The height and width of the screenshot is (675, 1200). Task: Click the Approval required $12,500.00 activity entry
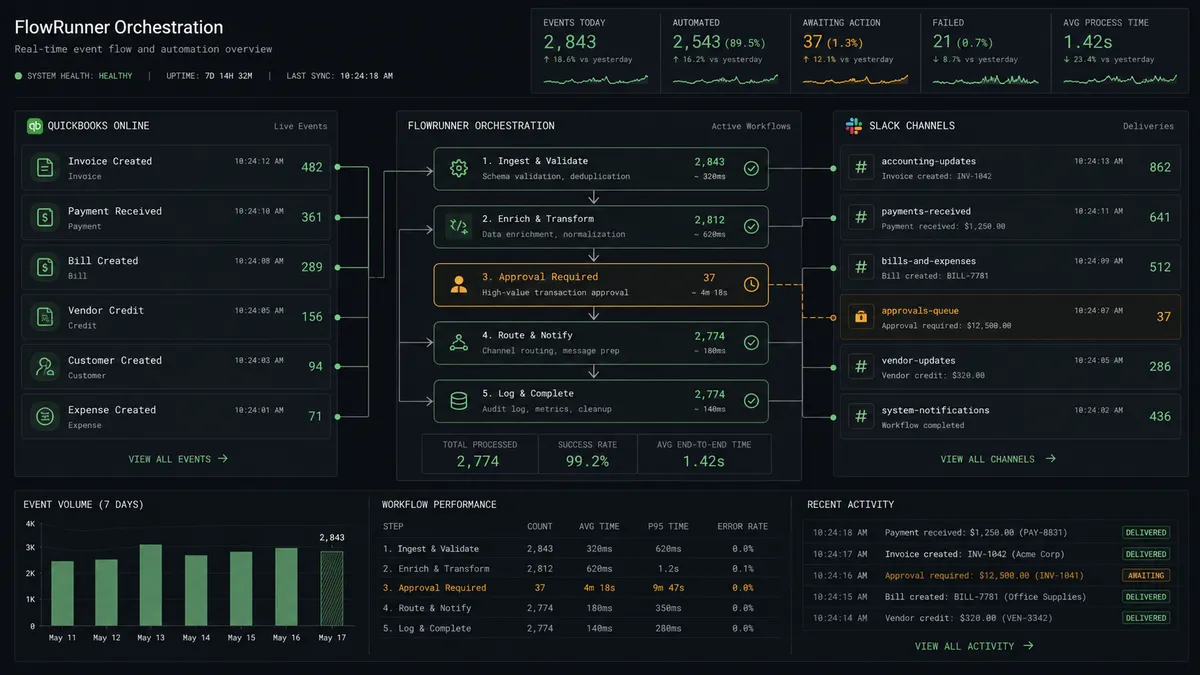990,575
